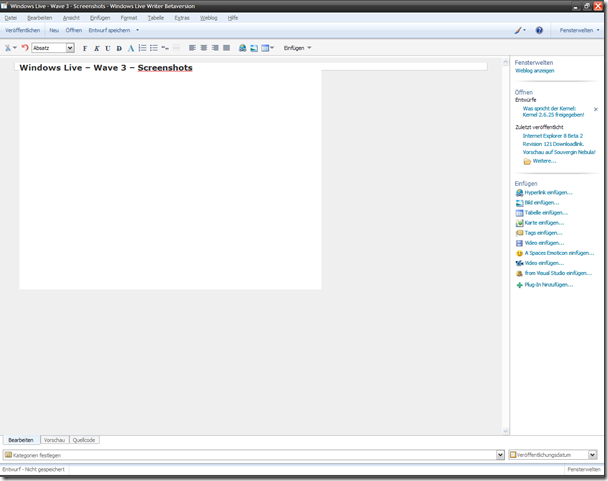Open the Tabelle menu

[156, 18]
